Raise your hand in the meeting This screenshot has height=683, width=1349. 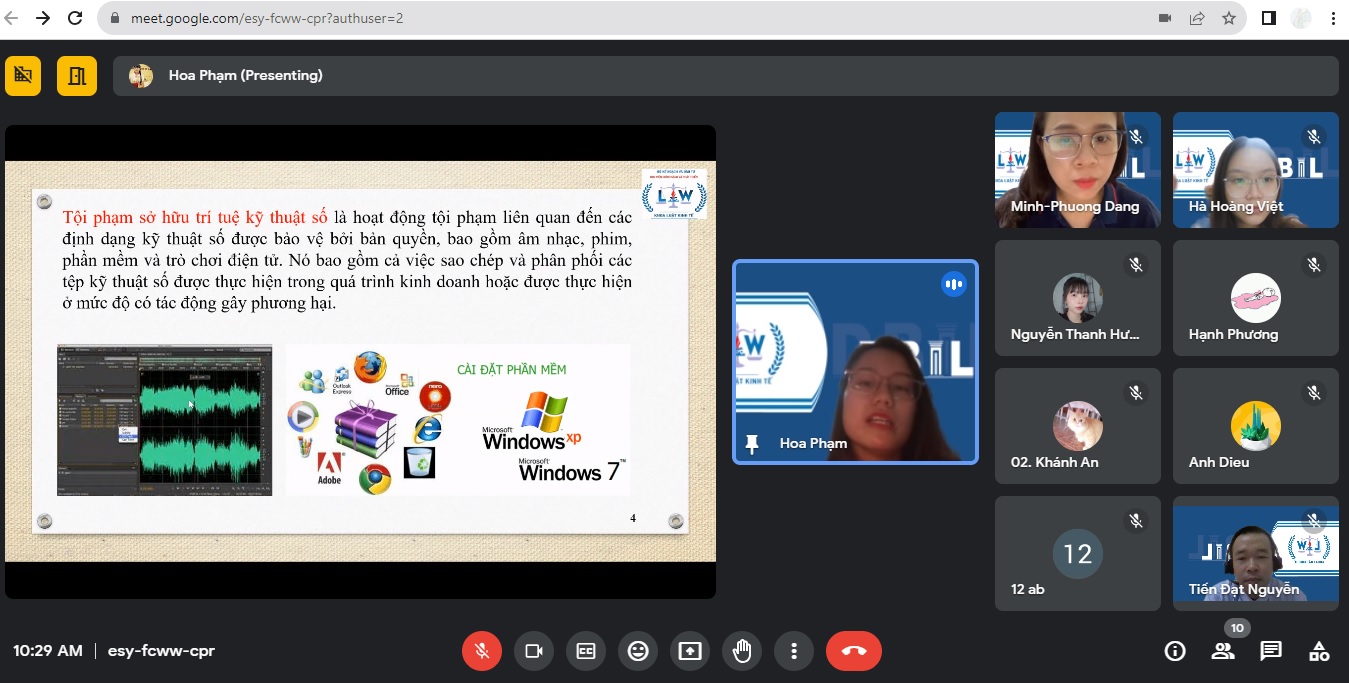tap(742, 651)
